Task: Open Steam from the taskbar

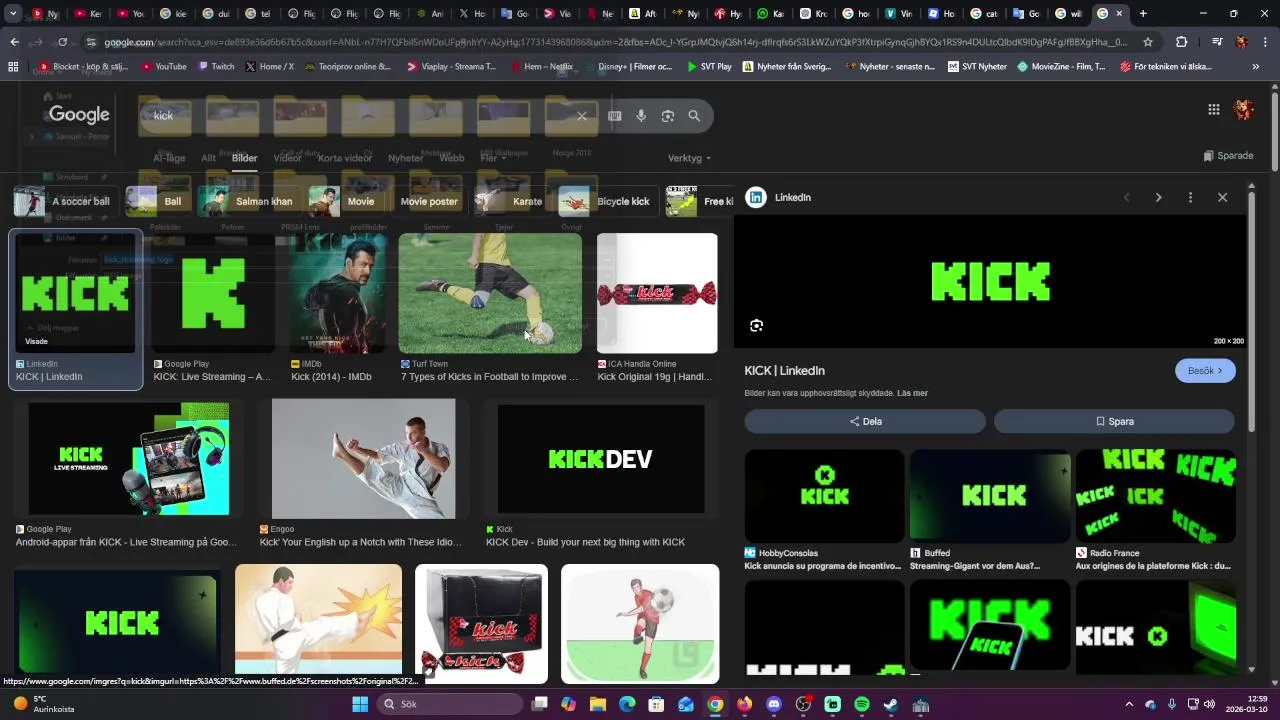Action: pyautogui.click(x=891, y=704)
